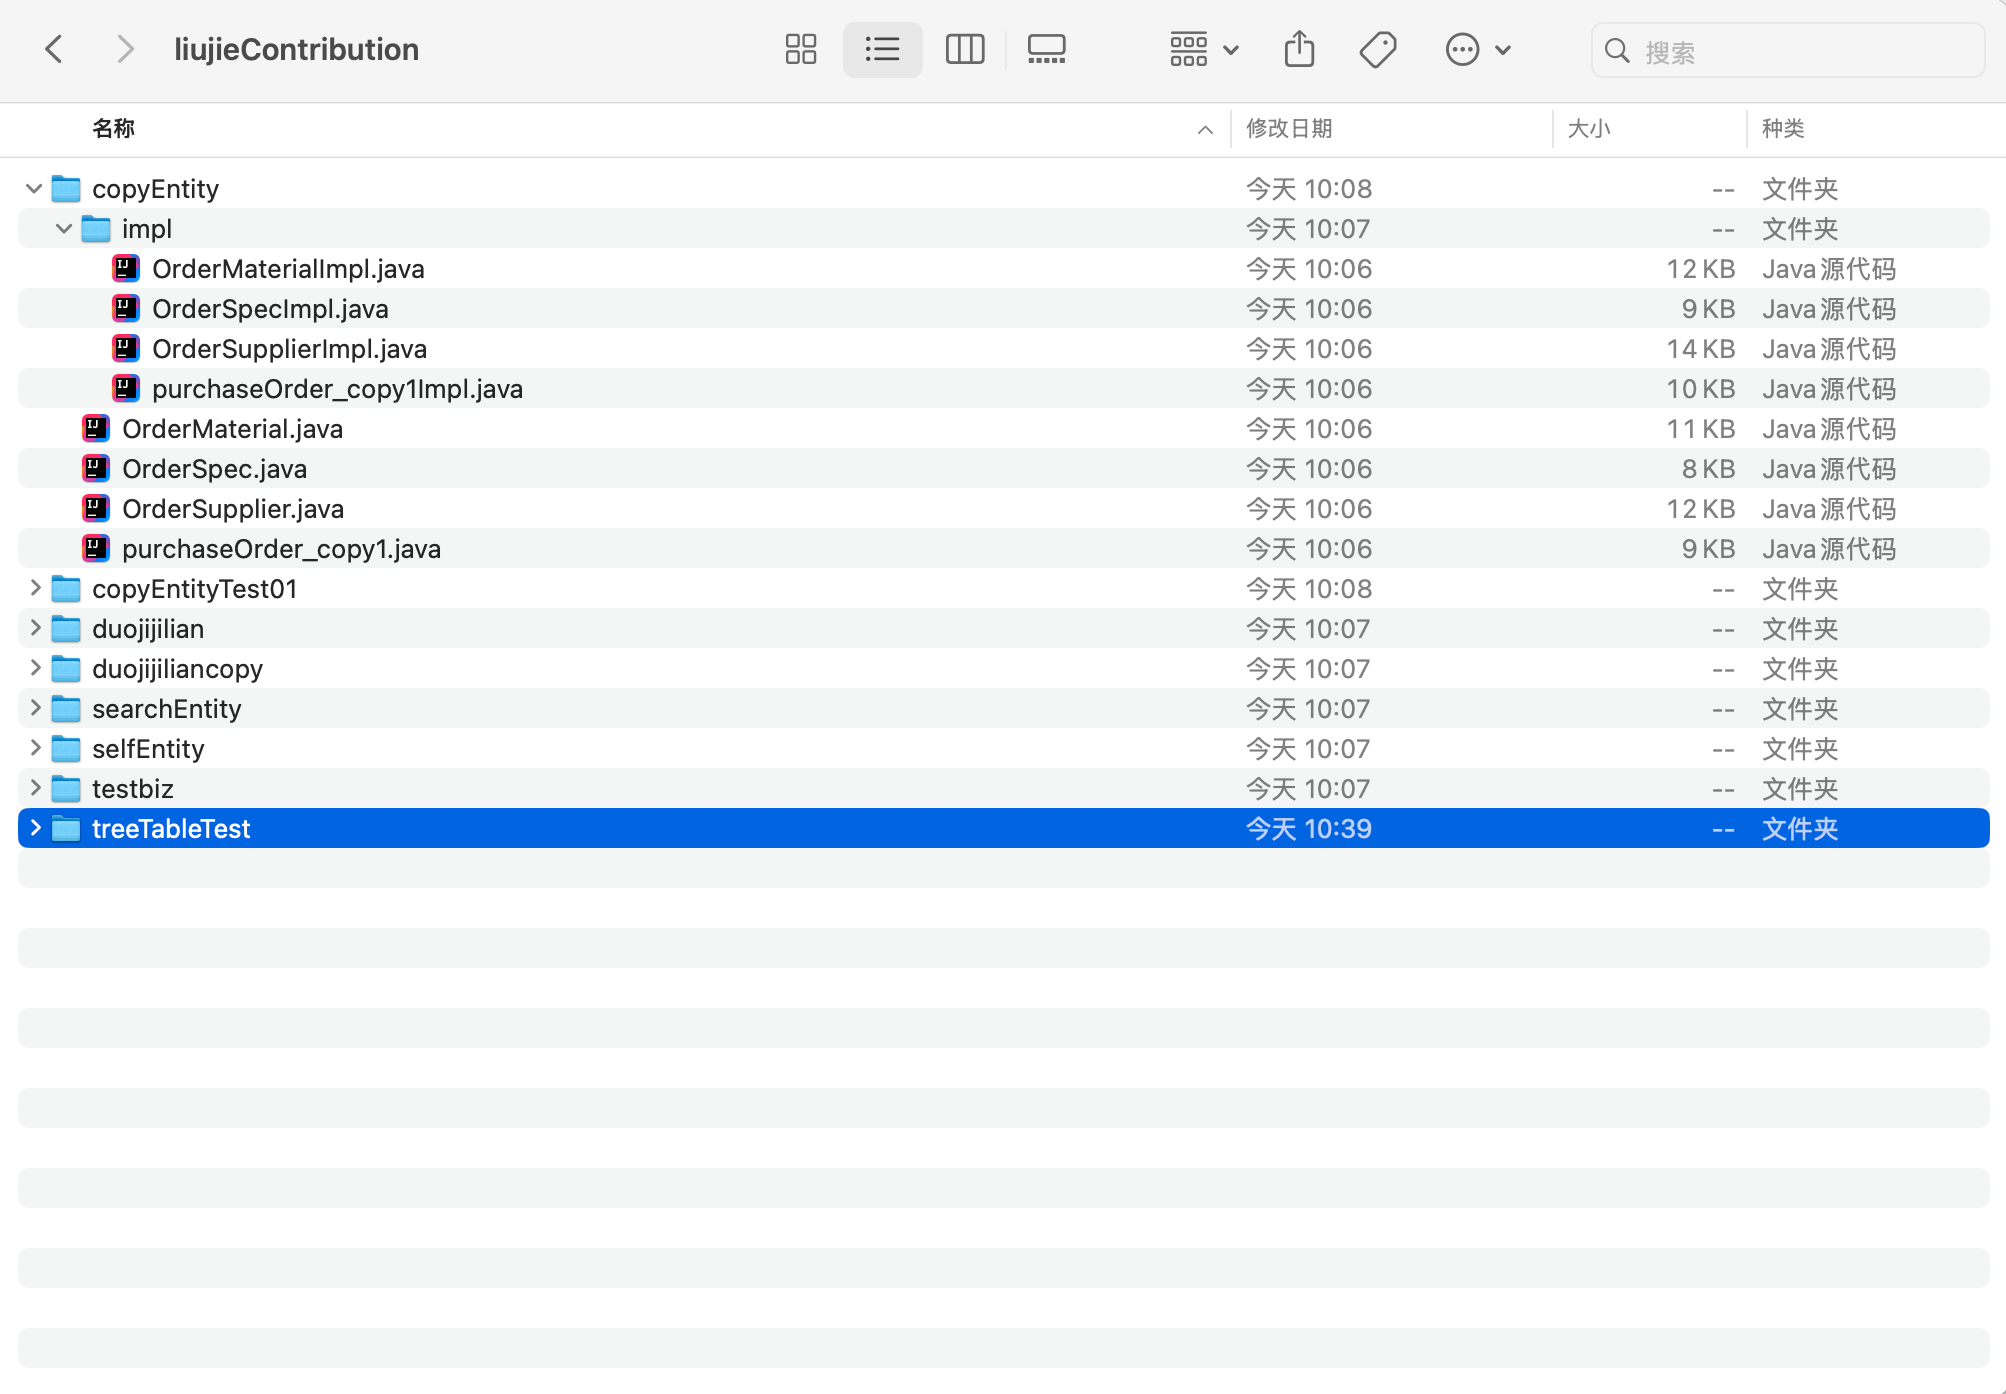Sort by 种类 column header
This screenshot has width=2006, height=1394.
[x=1783, y=129]
